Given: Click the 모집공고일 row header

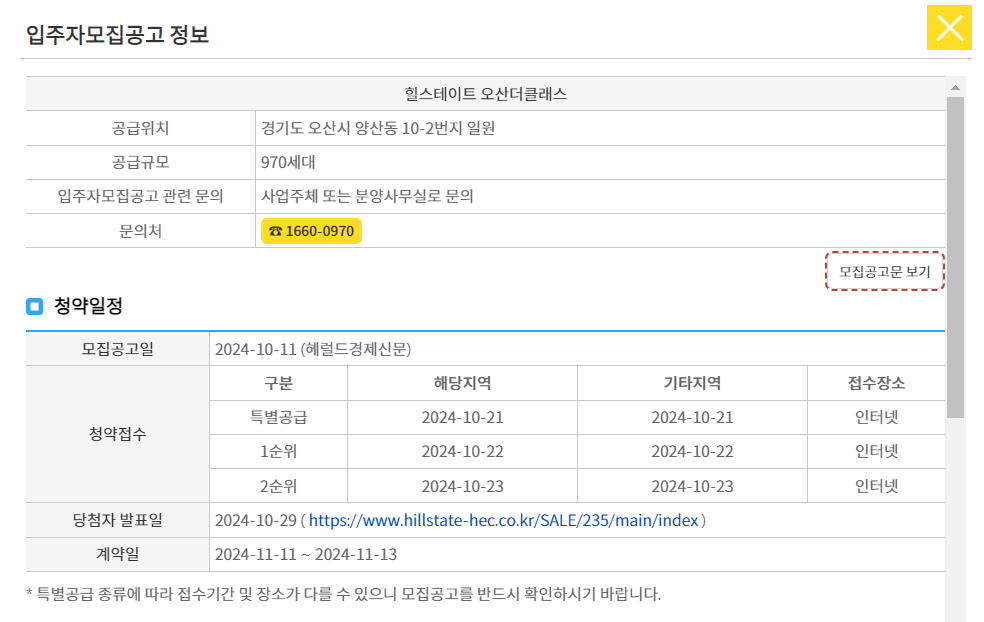Looking at the screenshot, I should tap(117, 349).
